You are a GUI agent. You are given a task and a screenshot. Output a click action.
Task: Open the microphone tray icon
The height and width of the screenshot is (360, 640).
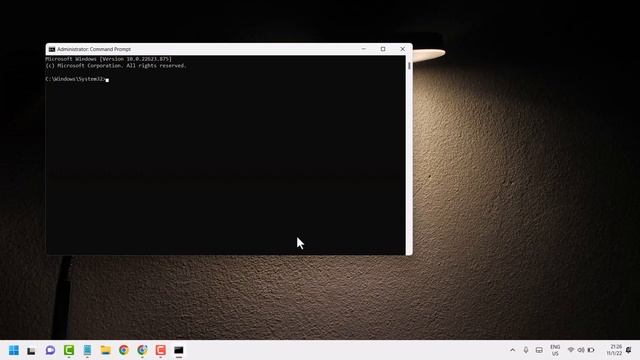pyautogui.click(x=526, y=350)
